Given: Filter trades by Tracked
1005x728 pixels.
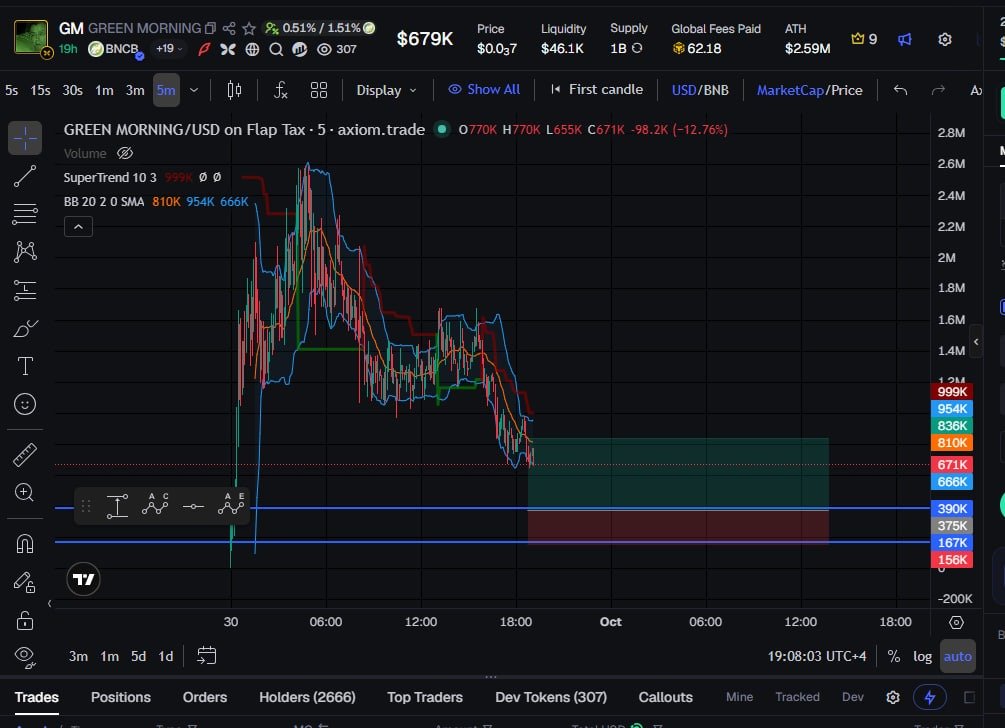Looking at the screenshot, I should click(797, 697).
